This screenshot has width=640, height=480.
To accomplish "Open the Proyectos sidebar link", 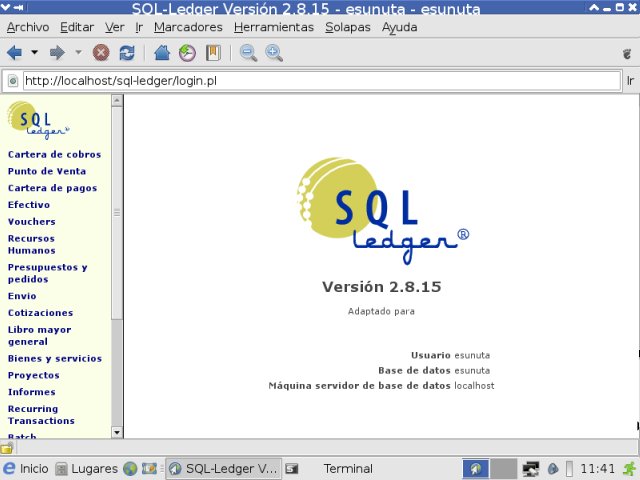I will pyautogui.click(x=33, y=376).
